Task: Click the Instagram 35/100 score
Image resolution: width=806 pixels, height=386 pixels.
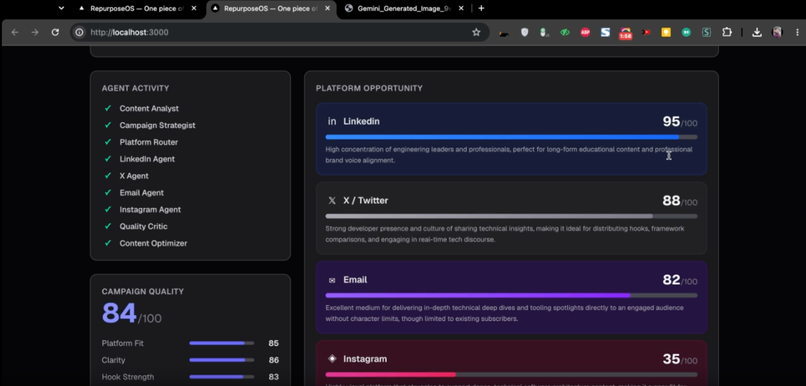Action: [x=680, y=359]
